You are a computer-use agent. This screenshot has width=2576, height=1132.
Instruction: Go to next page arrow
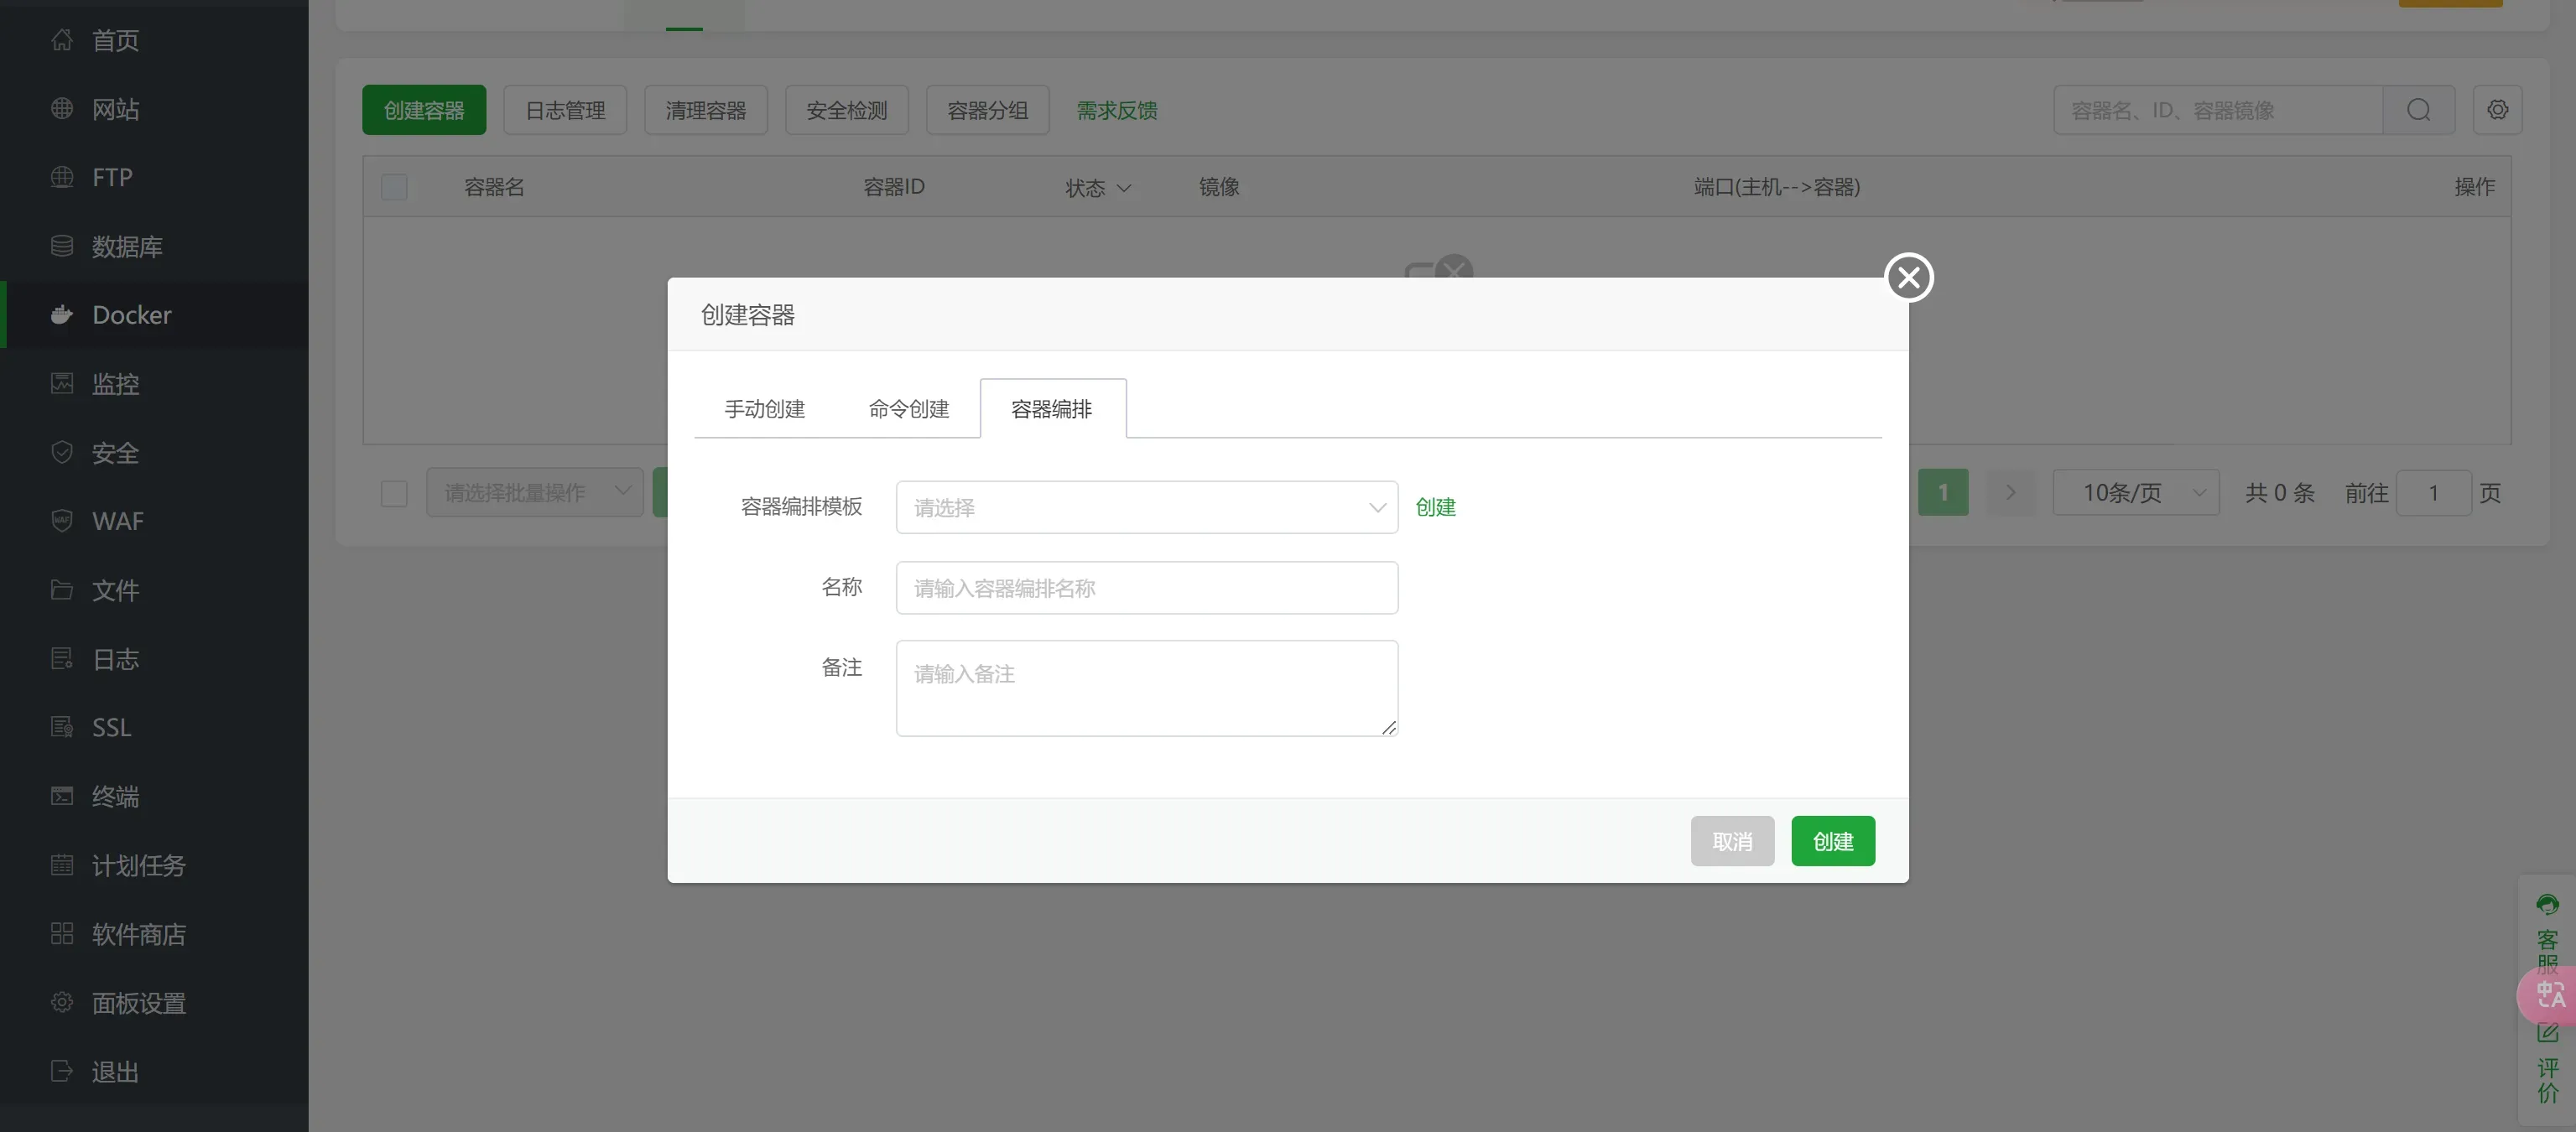[2010, 493]
